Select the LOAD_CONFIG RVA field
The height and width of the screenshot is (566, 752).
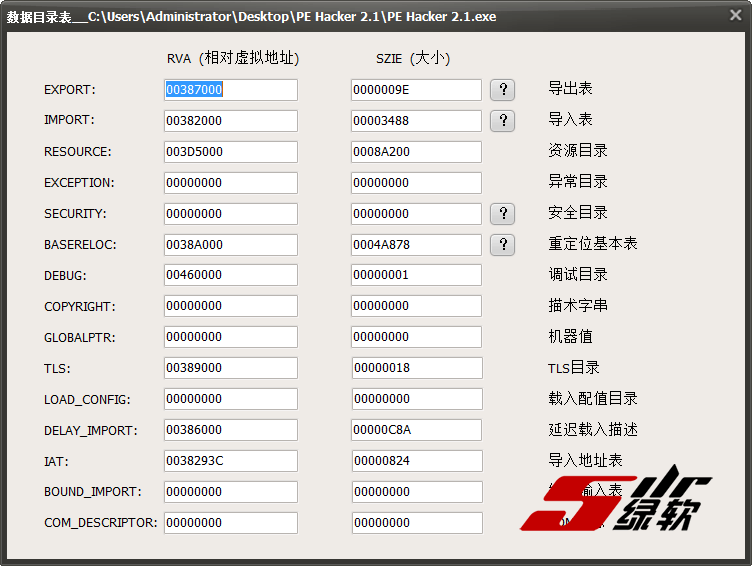[x=231, y=399]
